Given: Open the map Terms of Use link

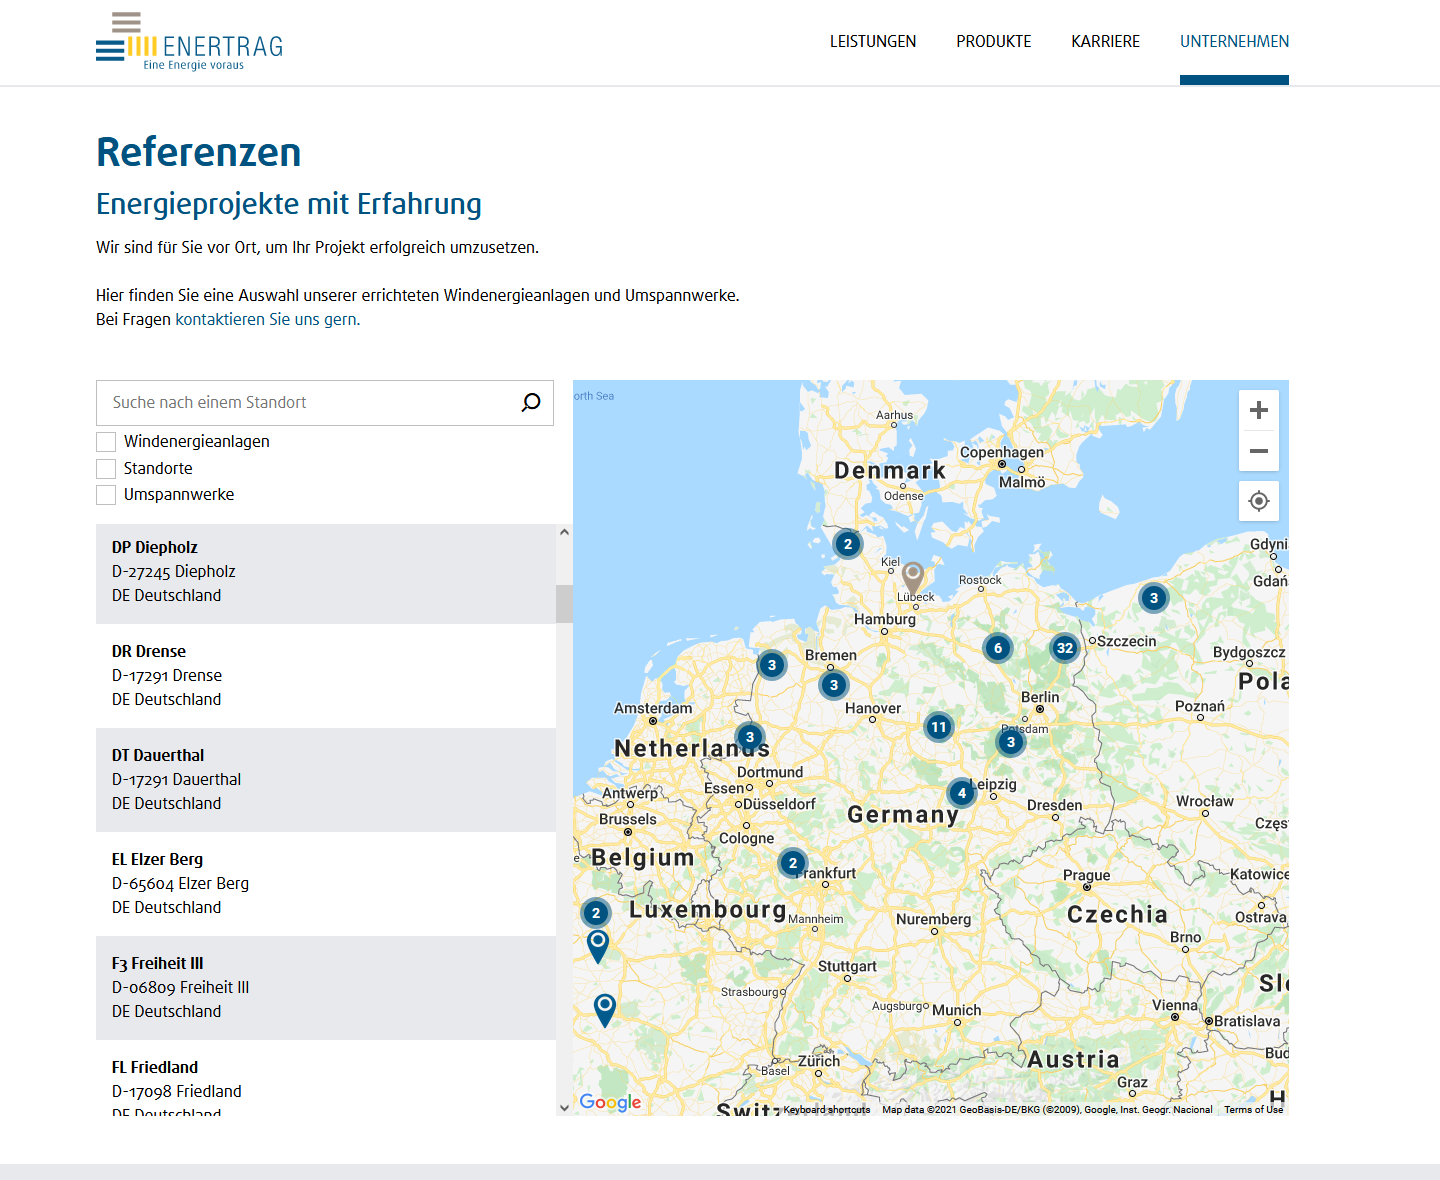Looking at the screenshot, I should coord(1253,1109).
